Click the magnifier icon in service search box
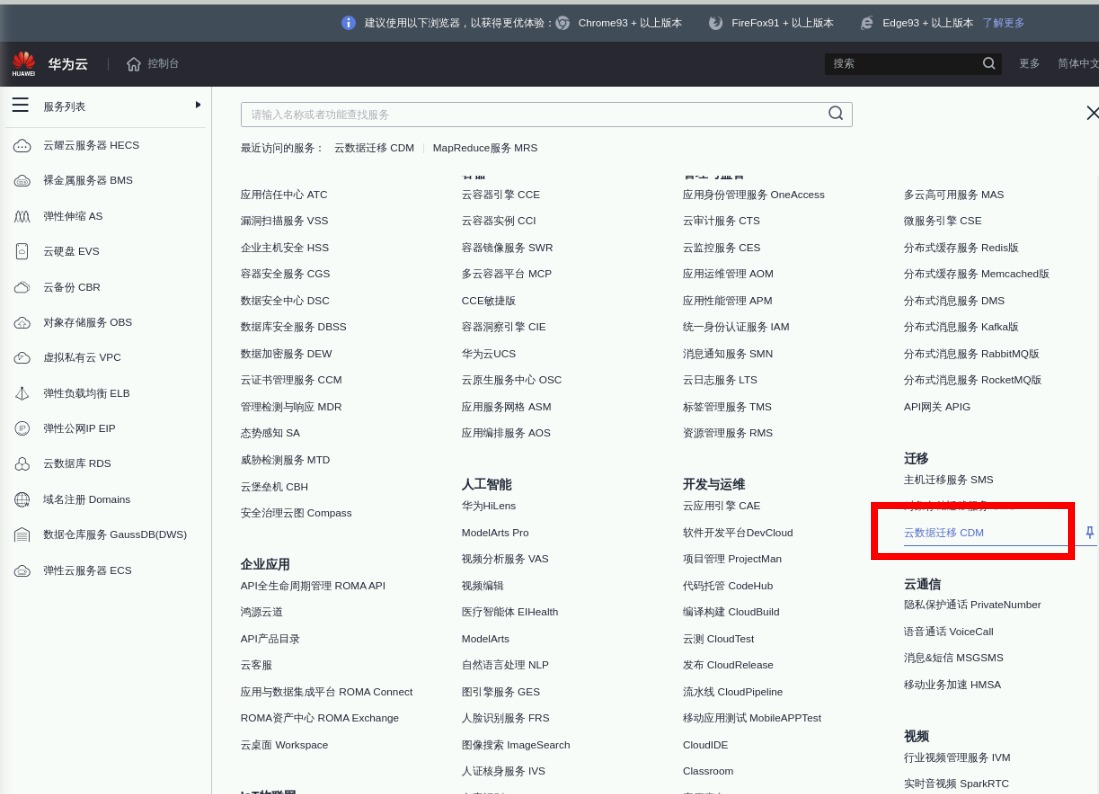Image resolution: width=1099 pixels, height=794 pixels. coord(835,114)
